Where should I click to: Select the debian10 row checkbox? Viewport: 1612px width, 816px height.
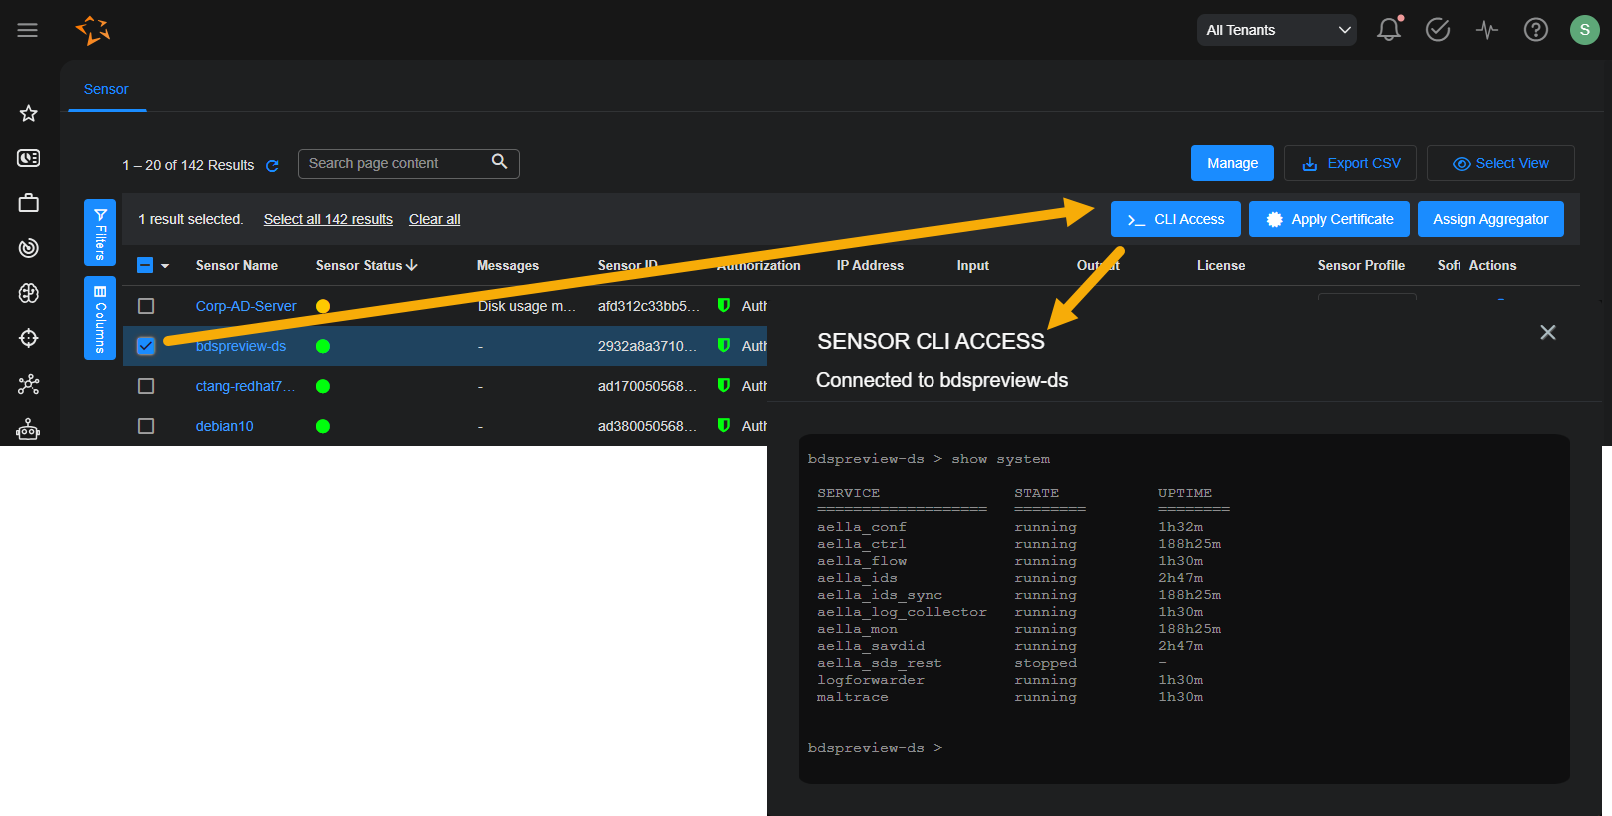[x=146, y=426]
